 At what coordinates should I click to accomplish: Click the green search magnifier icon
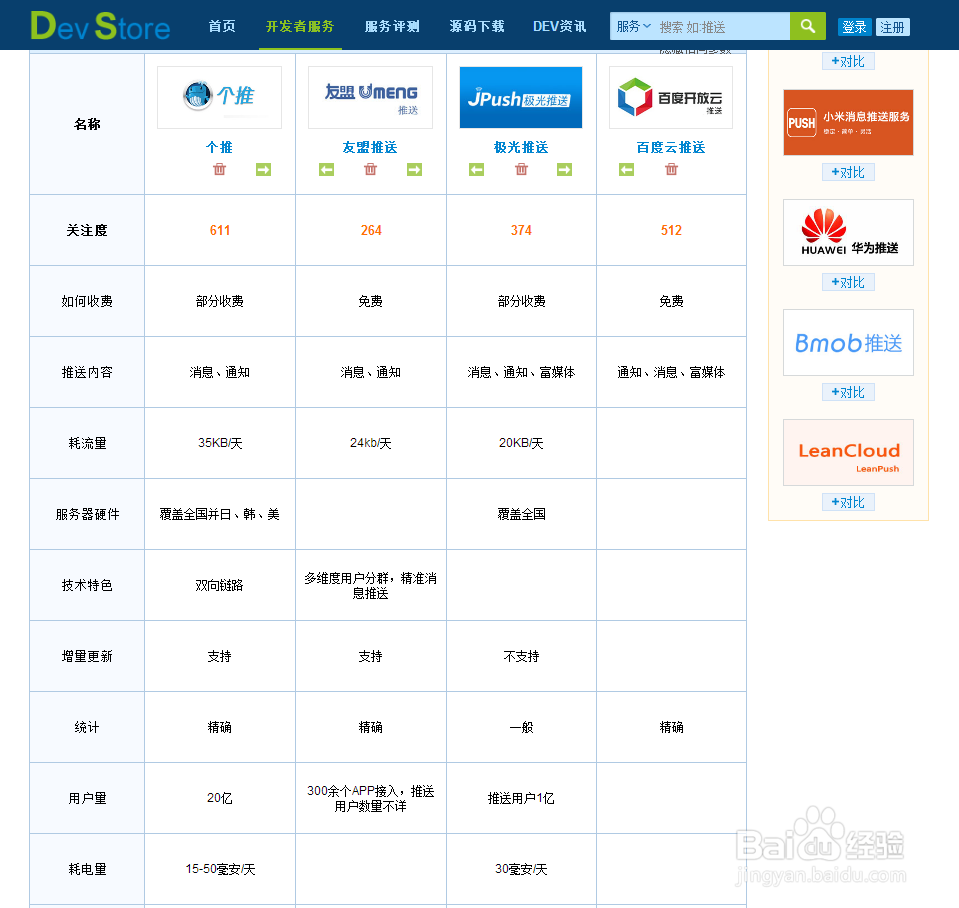tap(807, 25)
